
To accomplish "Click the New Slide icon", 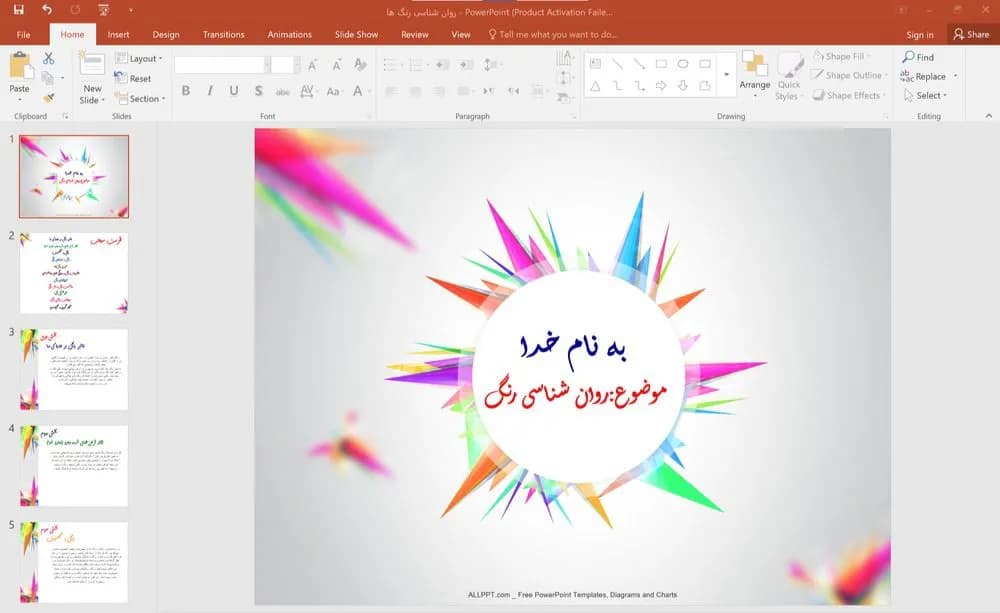I will click(x=92, y=66).
